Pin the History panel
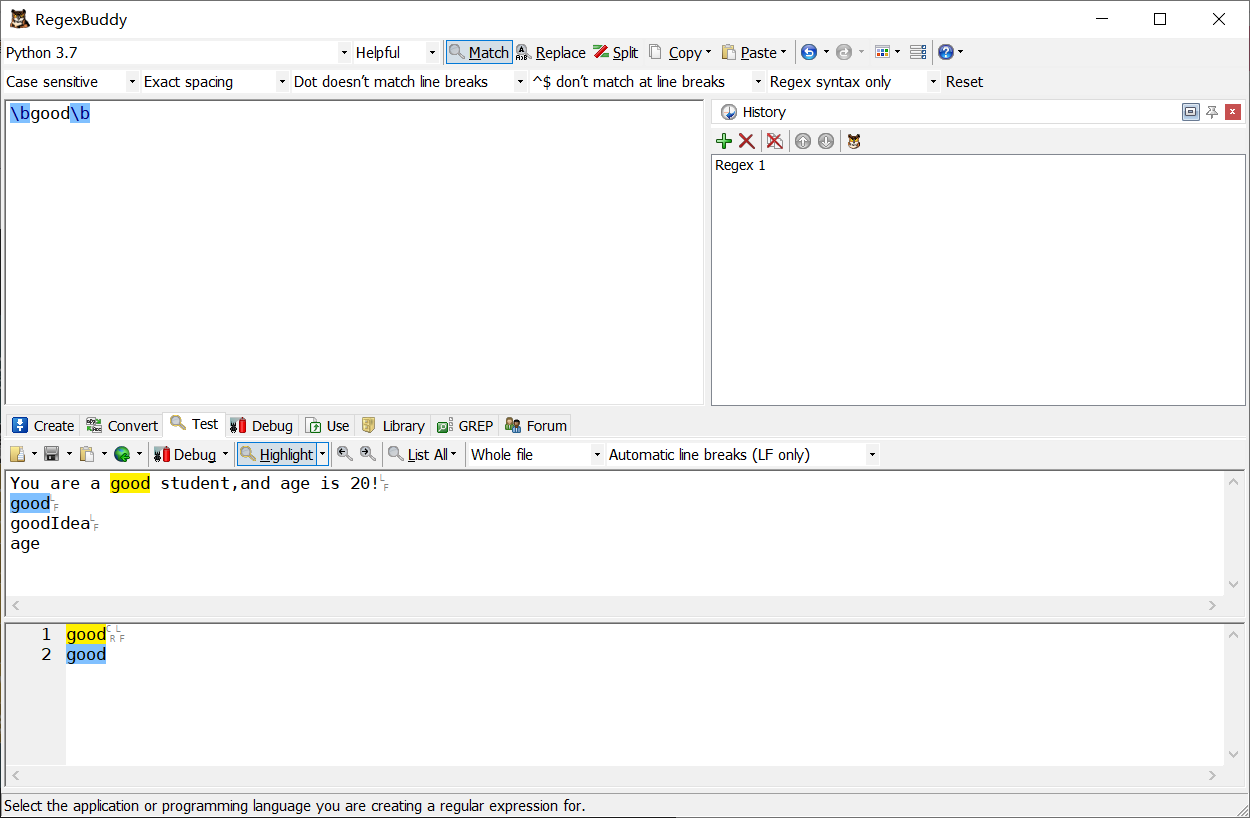The width and height of the screenshot is (1250, 818). [x=1212, y=112]
